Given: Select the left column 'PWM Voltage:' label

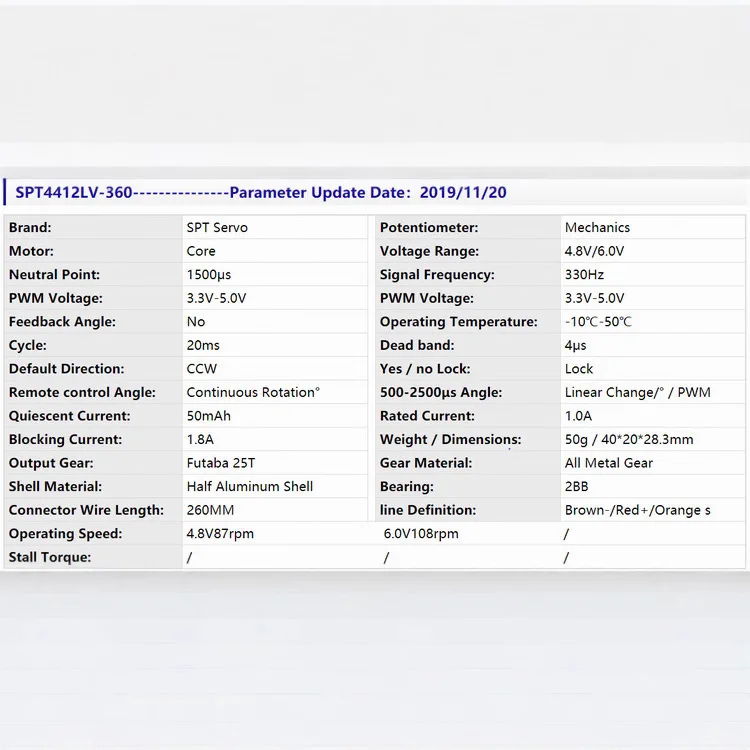Looking at the screenshot, I should [55, 298].
